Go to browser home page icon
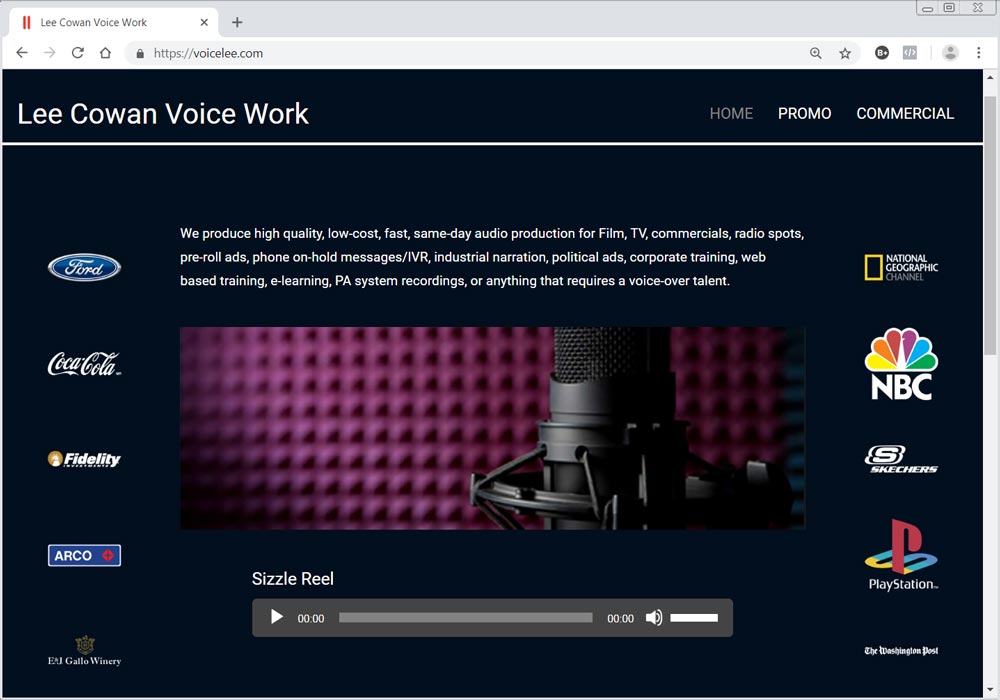The image size is (1000, 700). pos(105,53)
